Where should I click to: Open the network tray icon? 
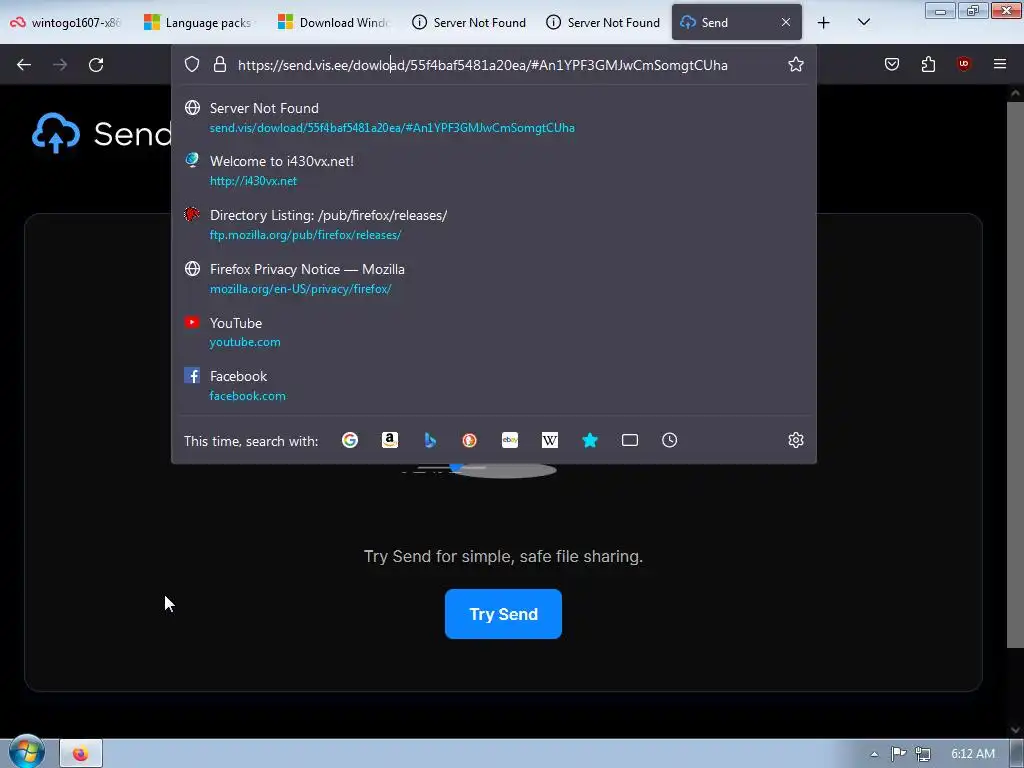(923, 754)
